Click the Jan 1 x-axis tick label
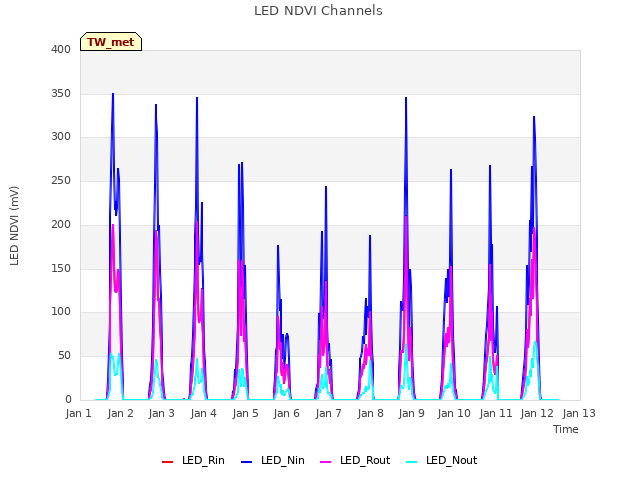This screenshot has height=480, width=640. click(x=78, y=413)
